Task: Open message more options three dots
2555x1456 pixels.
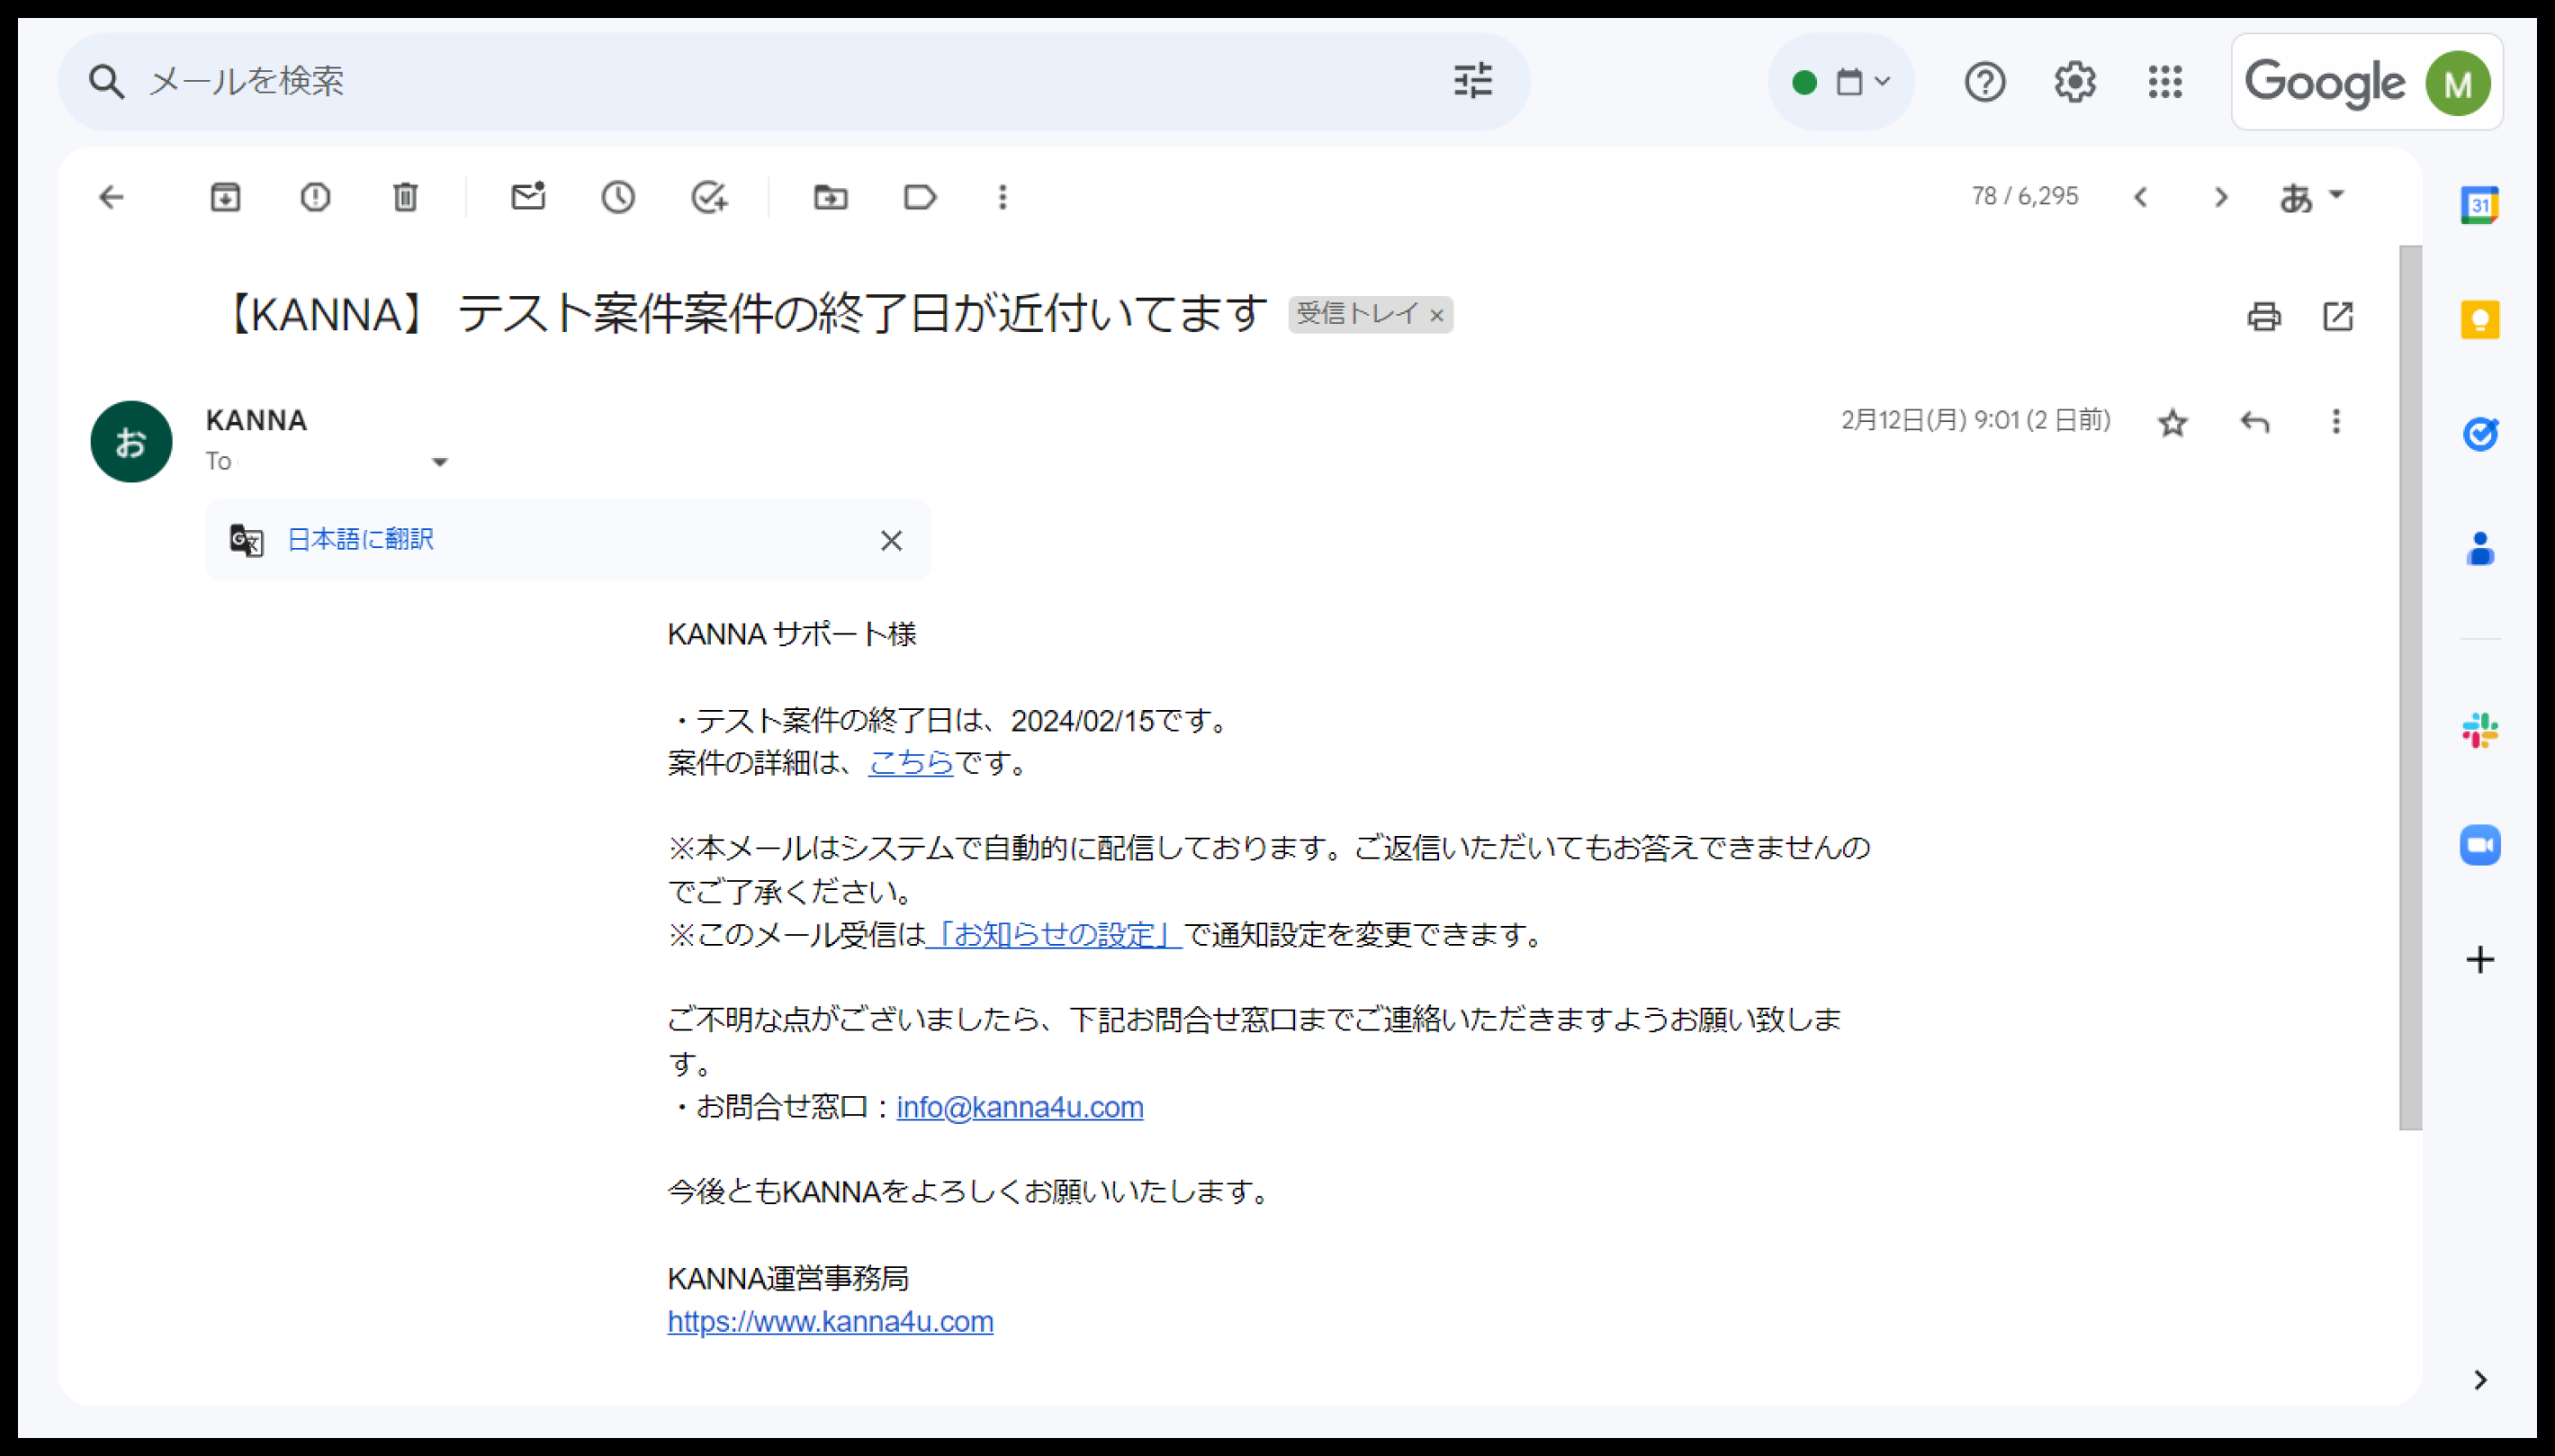Action: coord(2336,422)
